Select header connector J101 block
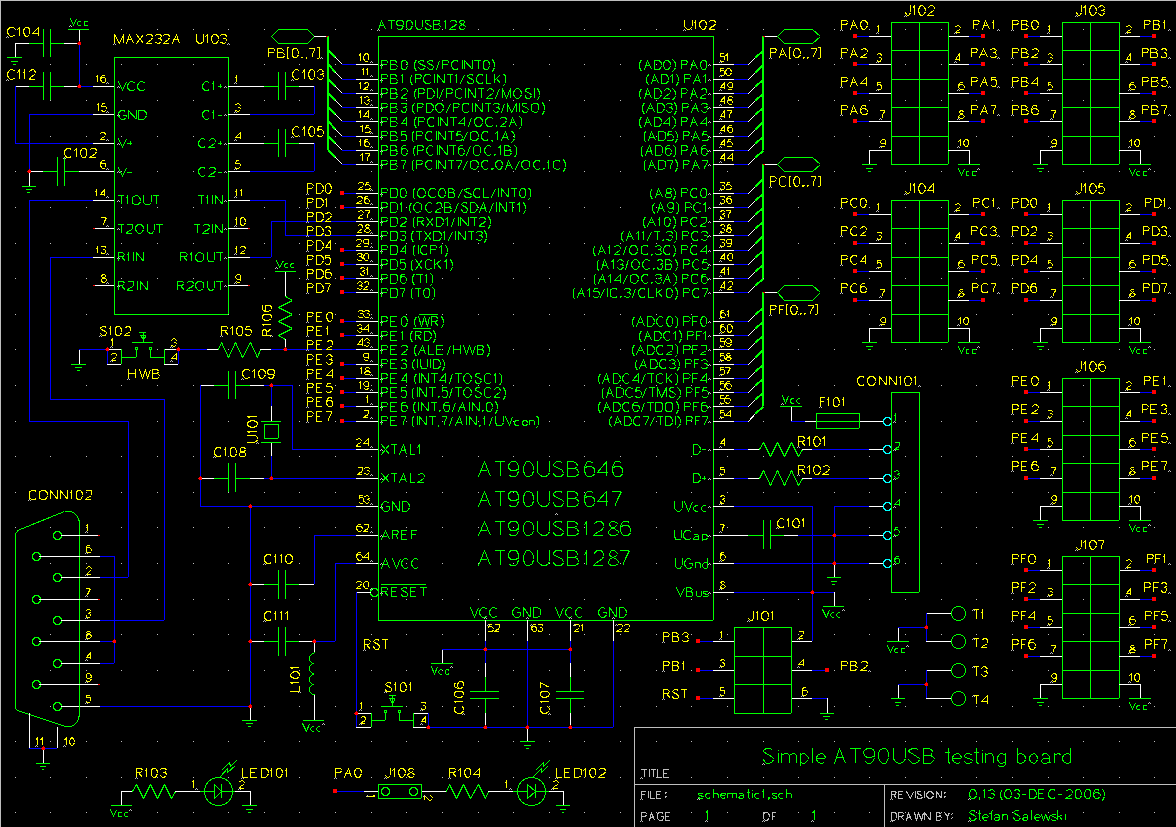This screenshot has width=1176, height=827. click(763, 668)
